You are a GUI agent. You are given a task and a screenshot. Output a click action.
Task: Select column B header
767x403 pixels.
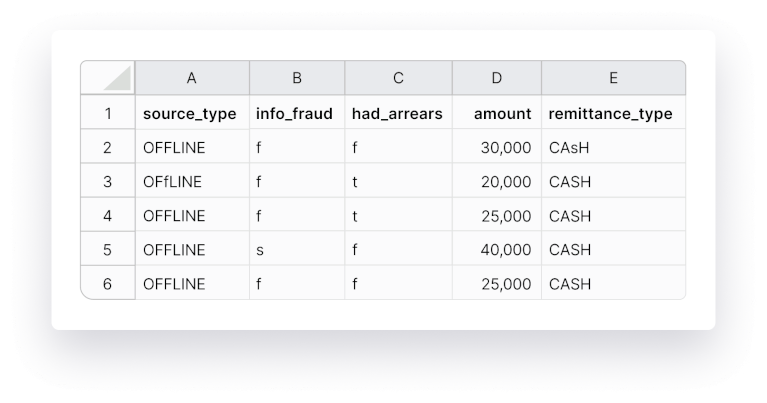click(297, 78)
